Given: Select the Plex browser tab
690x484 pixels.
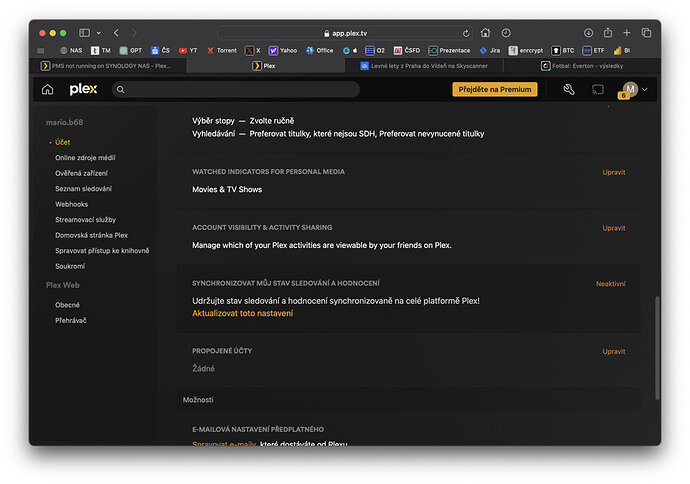Looking at the screenshot, I should 265,66.
